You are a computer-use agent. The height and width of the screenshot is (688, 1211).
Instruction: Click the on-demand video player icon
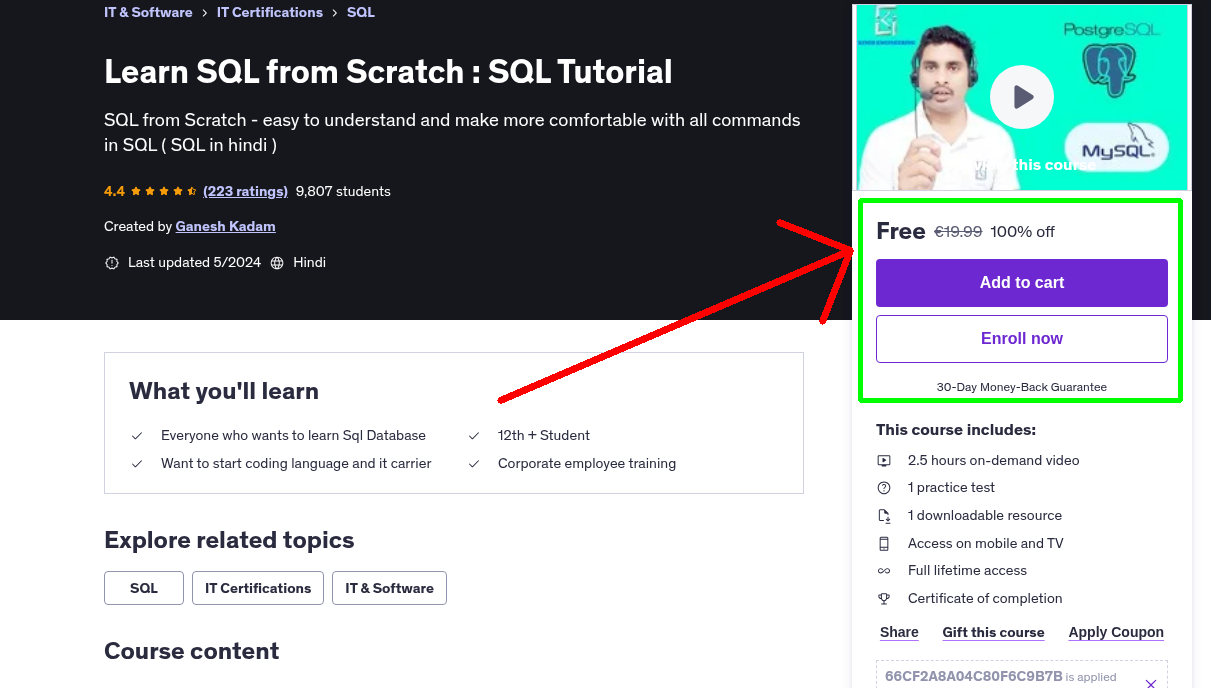[884, 460]
